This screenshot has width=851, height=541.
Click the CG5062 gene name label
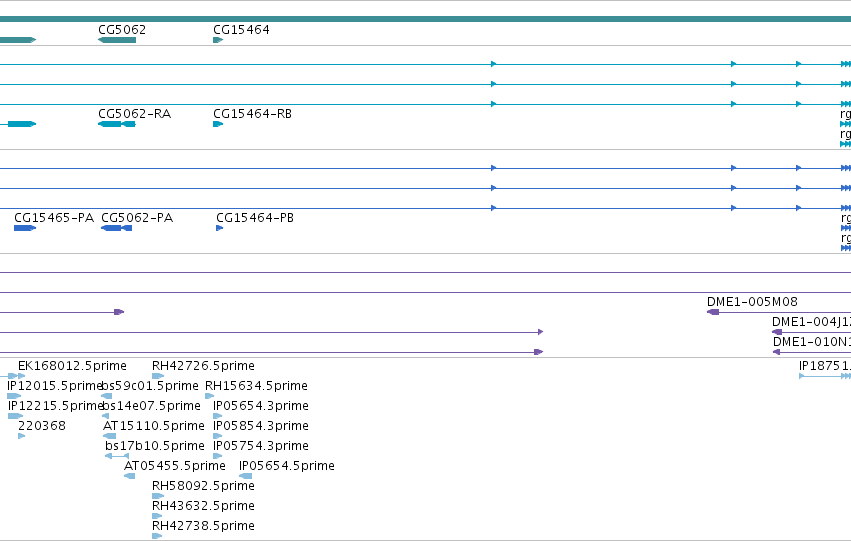coord(122,30)
